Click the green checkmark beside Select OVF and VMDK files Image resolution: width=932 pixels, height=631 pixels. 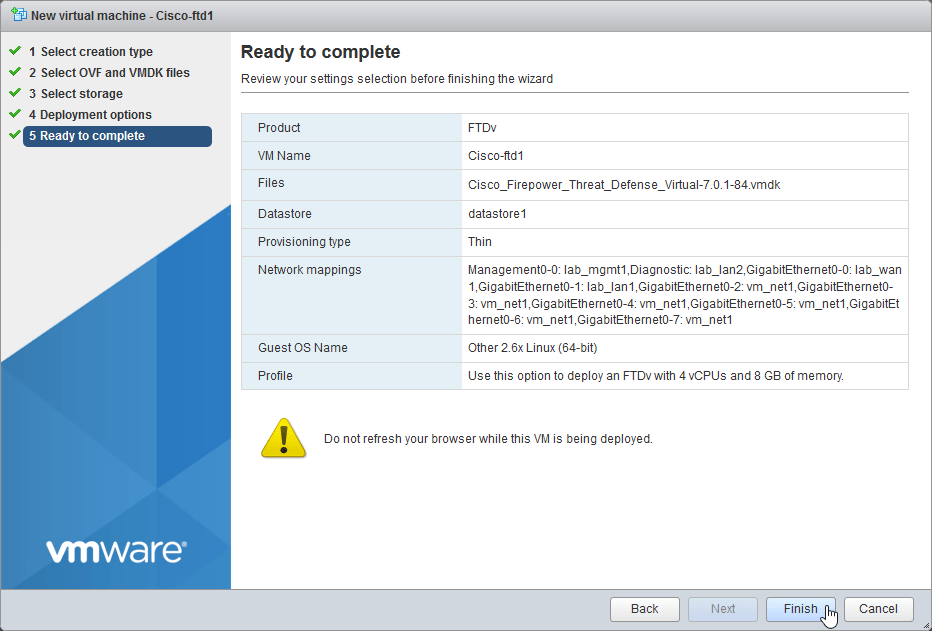[15, 71]
